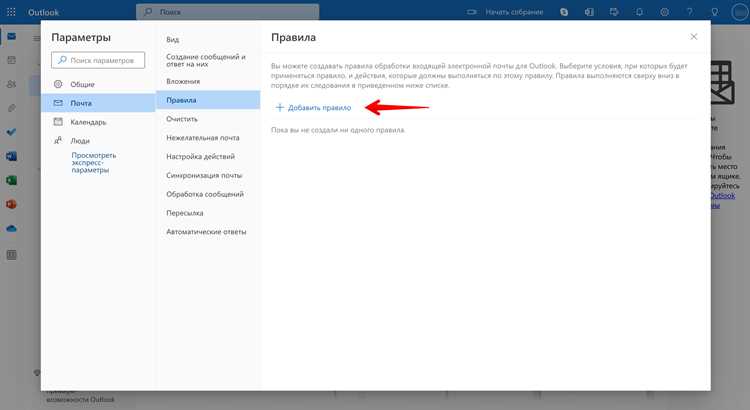This screenshot has width=750, height=410.
Task: Click Начать собрание in header
Action: (x=514, y=12)
